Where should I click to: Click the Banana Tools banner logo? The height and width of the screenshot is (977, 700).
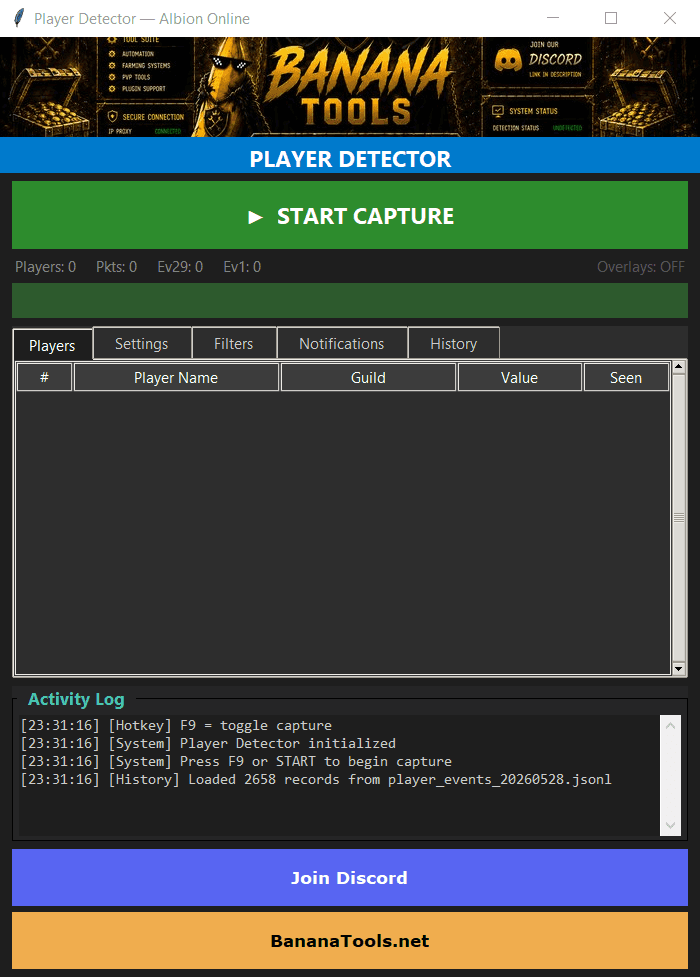point(358,86)
